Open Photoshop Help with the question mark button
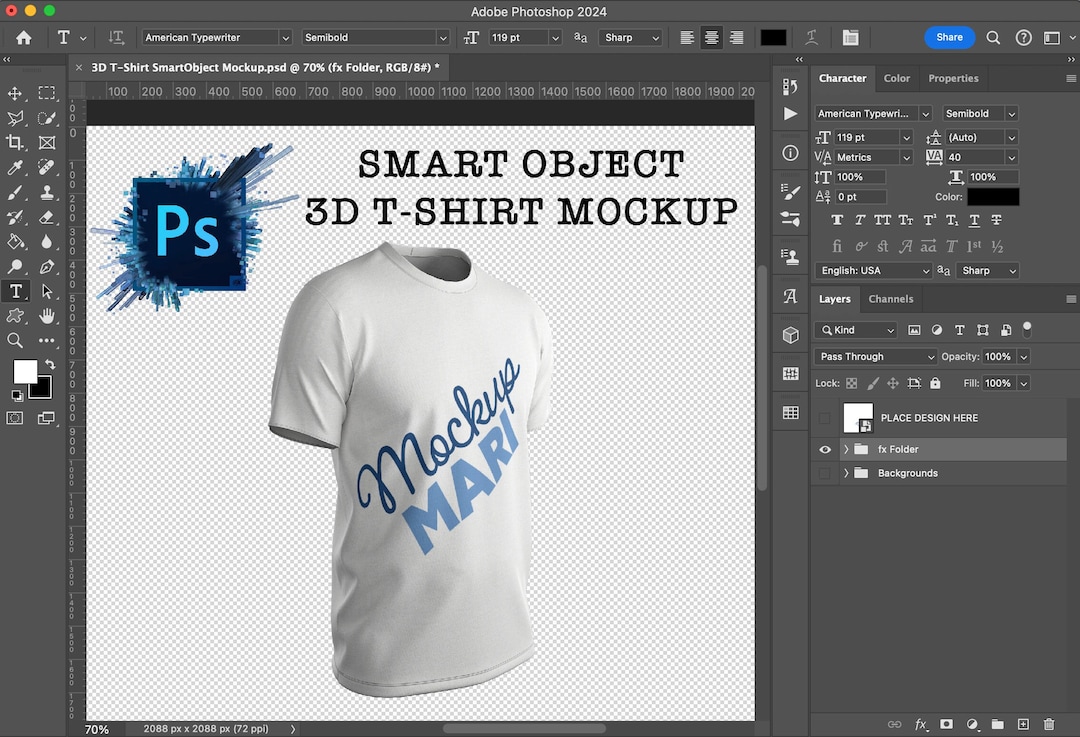Screen dimensions: 1080x737 pyautogui.click(x=1023, y=37)
